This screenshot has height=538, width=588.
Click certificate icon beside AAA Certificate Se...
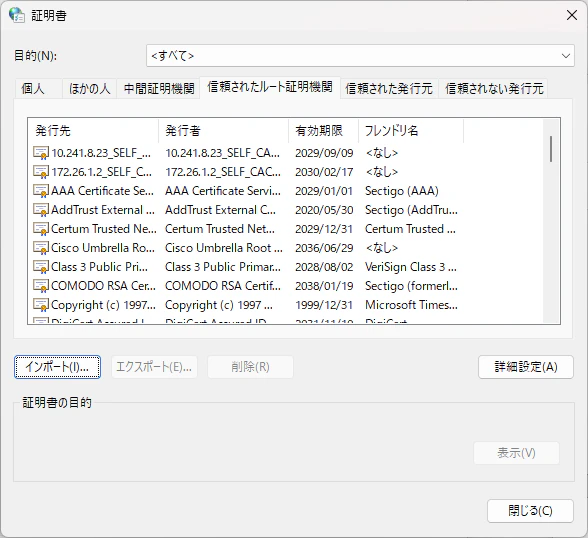point(41,191)
